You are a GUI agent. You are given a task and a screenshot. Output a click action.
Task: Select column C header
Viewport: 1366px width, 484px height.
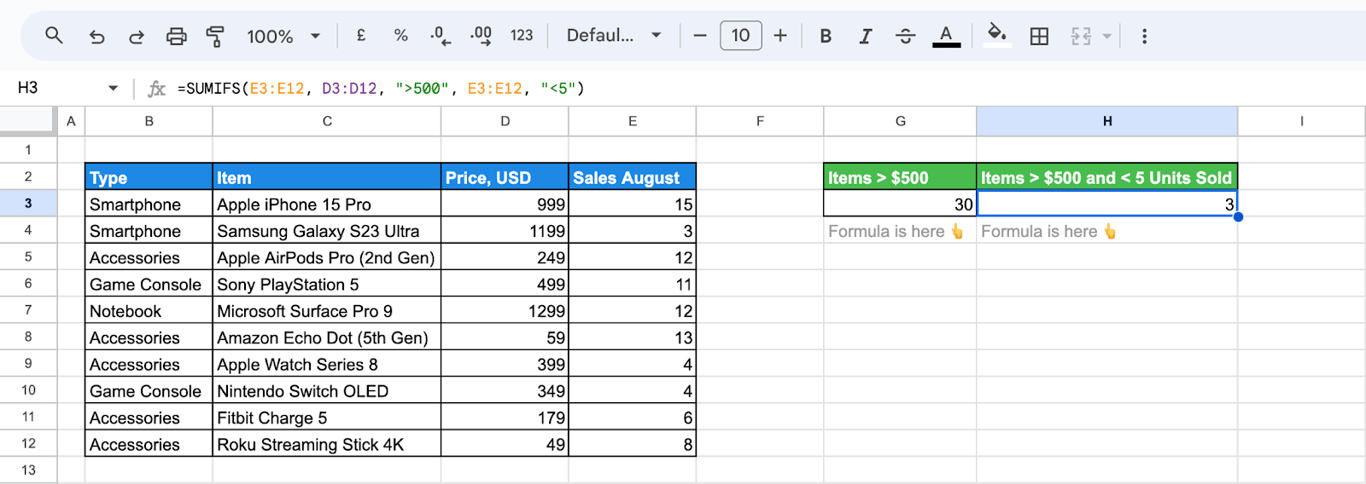(x=327, y=121)
